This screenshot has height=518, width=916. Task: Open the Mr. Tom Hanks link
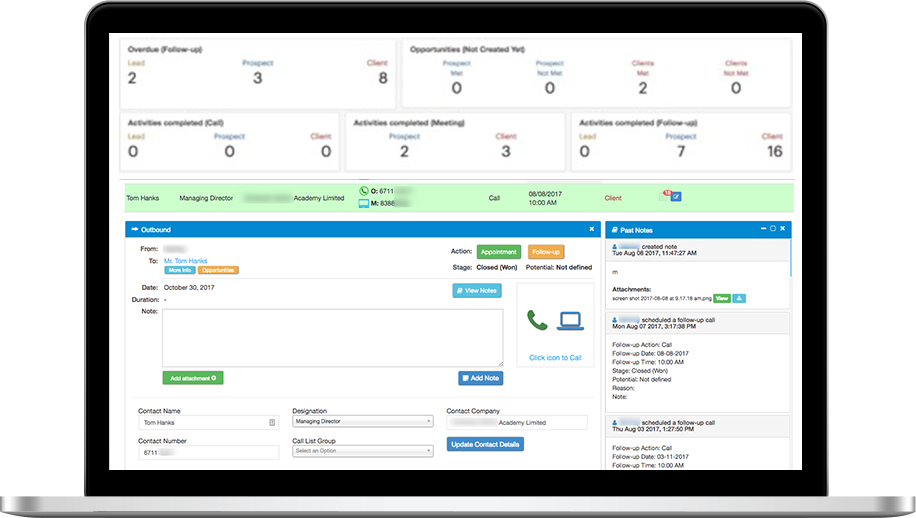click(186, 260)
